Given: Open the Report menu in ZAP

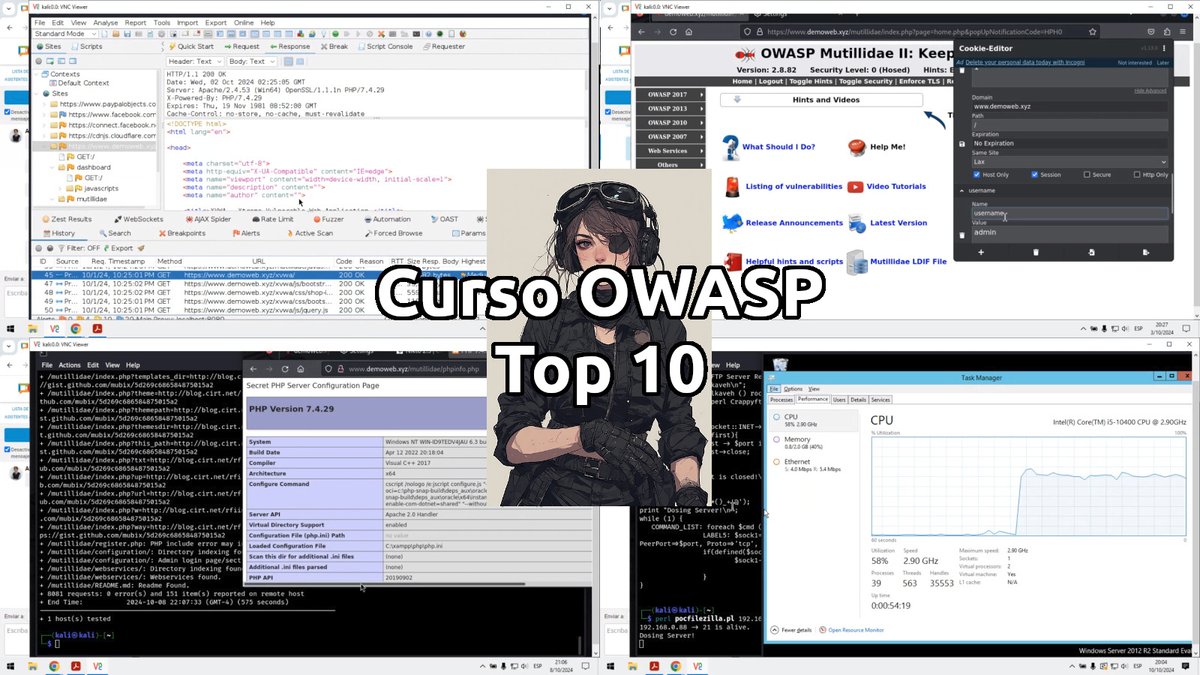Looking at the screenshot, I should [x=135, y=22].
